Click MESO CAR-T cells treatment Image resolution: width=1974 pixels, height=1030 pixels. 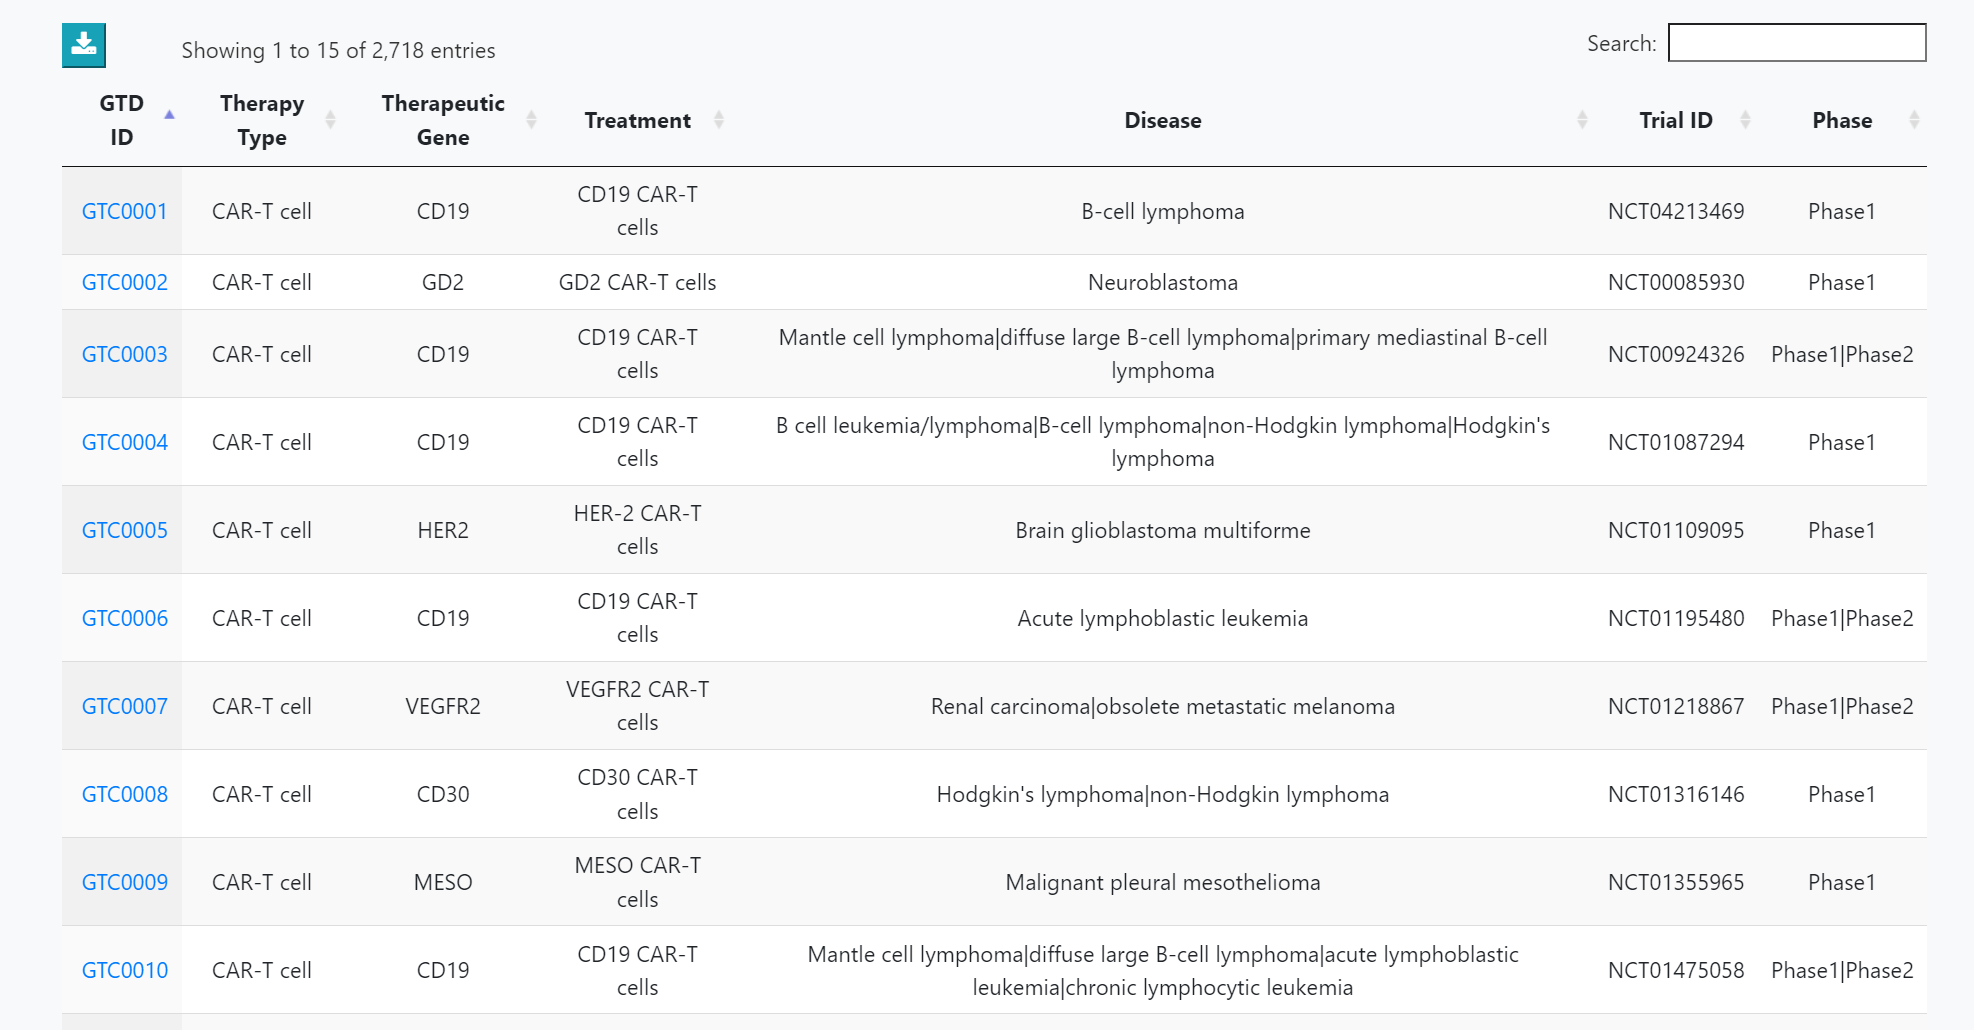tap(638, 882)
